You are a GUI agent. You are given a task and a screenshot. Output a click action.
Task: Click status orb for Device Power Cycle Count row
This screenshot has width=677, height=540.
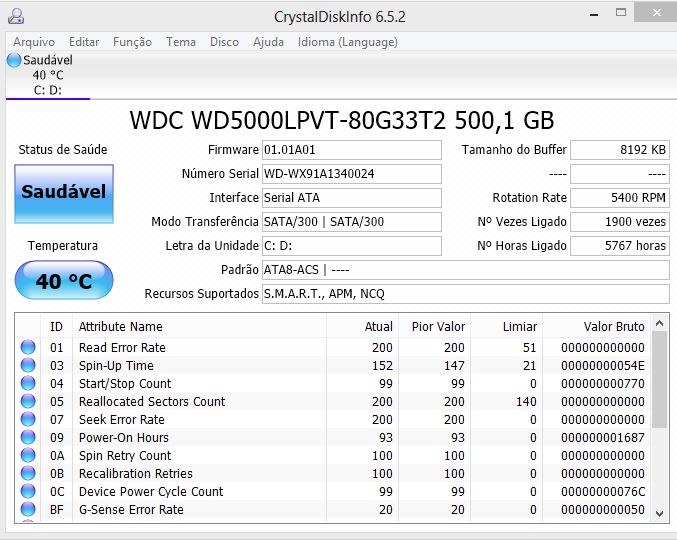(x=28, y=491)
